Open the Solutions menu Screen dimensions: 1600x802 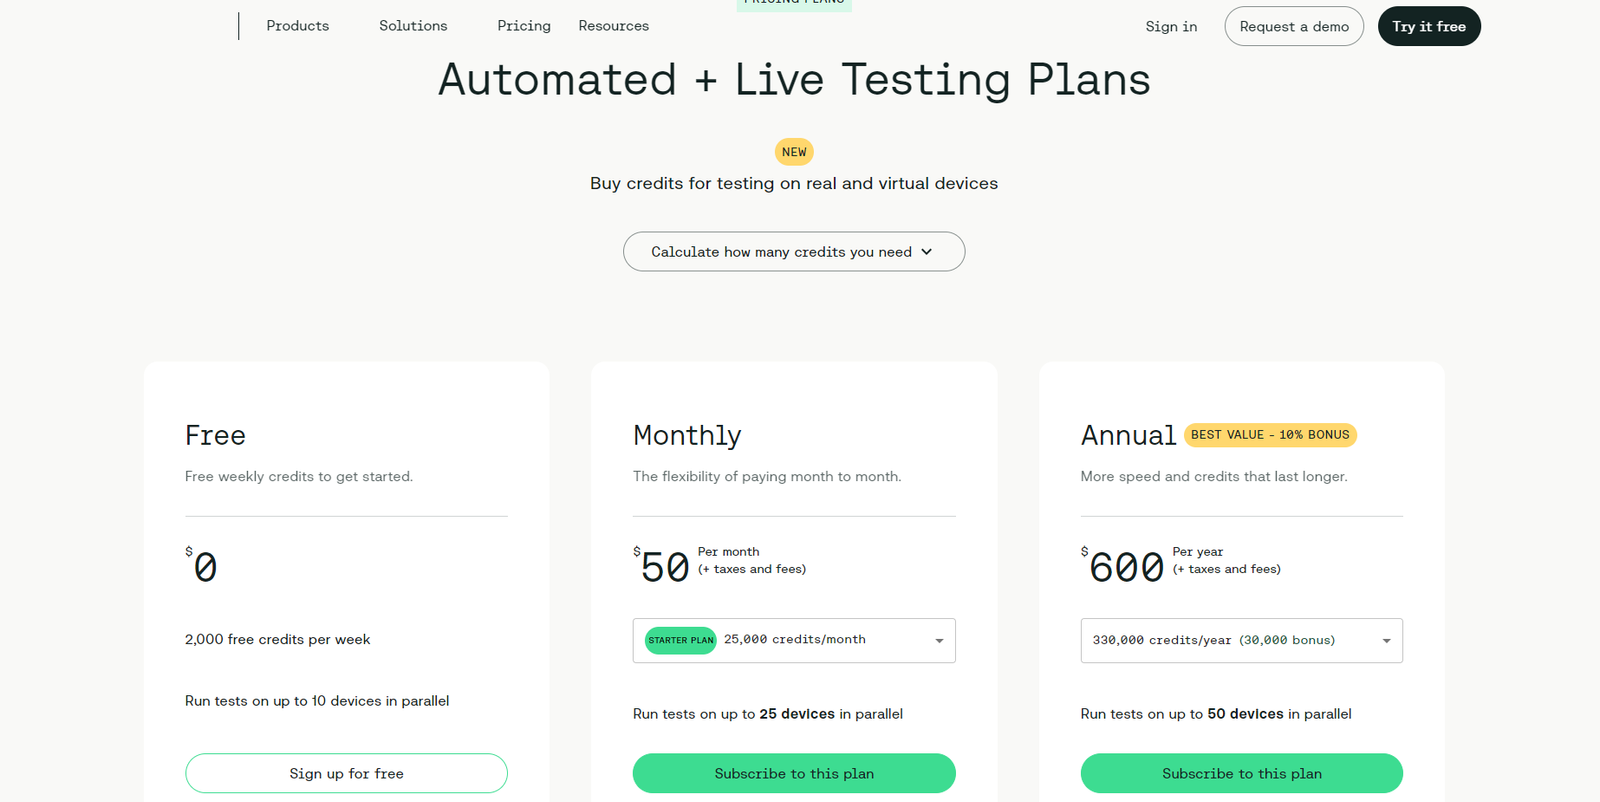412,26
